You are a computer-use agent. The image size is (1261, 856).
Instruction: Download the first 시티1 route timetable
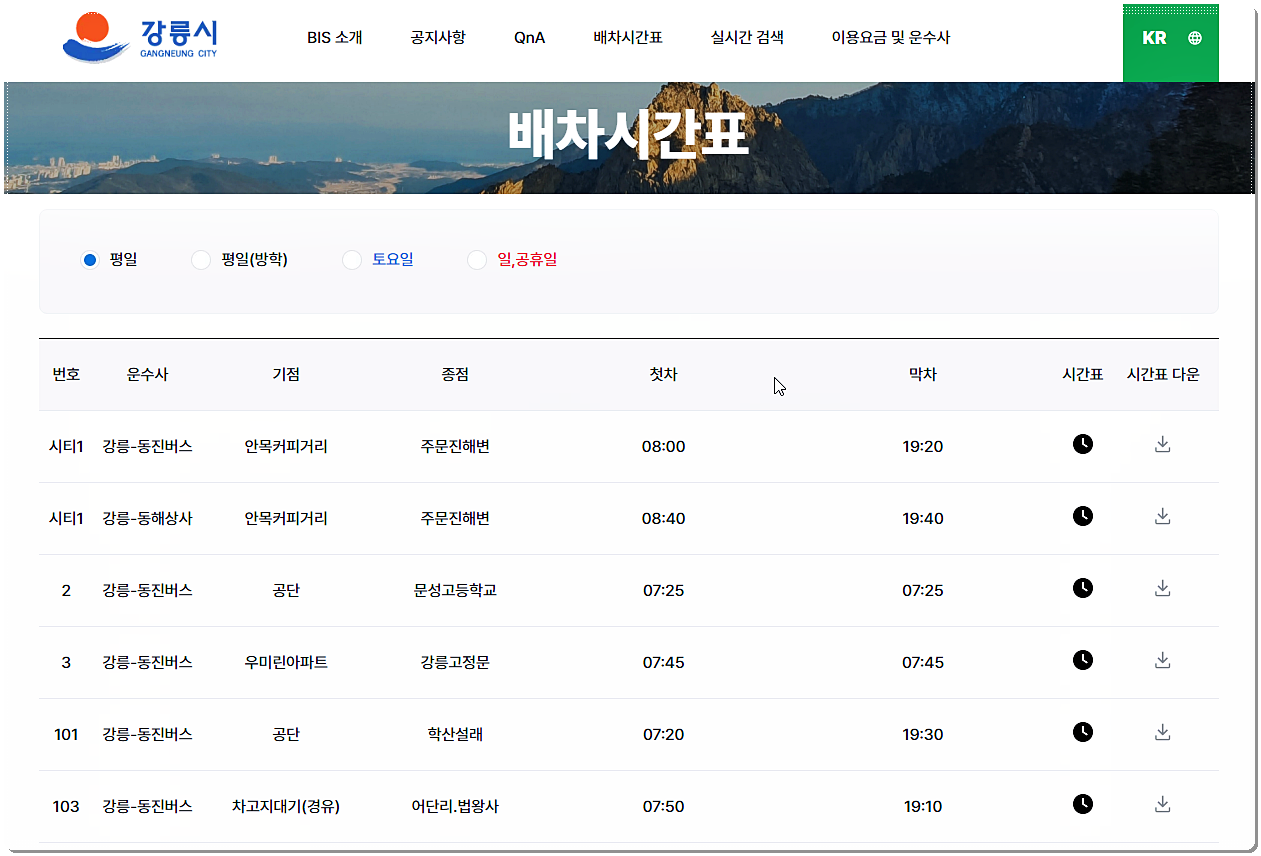[x=1162, y=445]
